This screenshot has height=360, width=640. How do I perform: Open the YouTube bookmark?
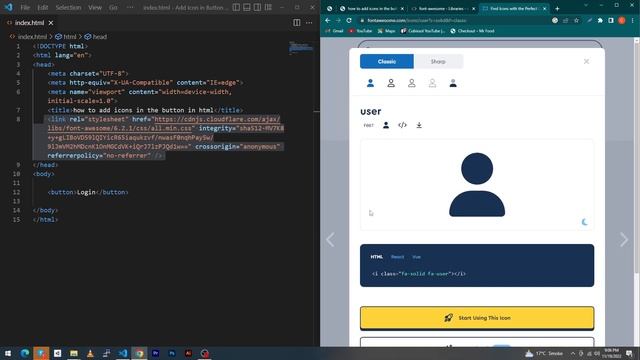[360, 31]
